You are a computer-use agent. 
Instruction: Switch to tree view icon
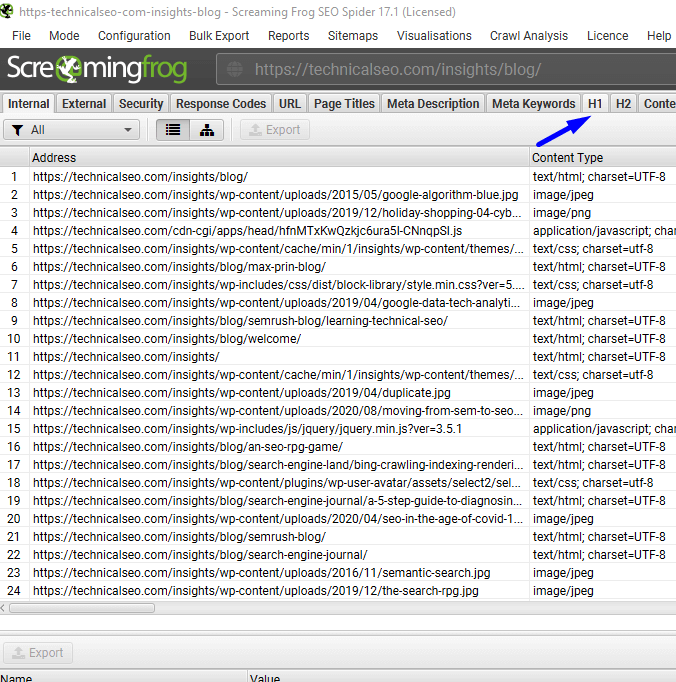(206, 130)
